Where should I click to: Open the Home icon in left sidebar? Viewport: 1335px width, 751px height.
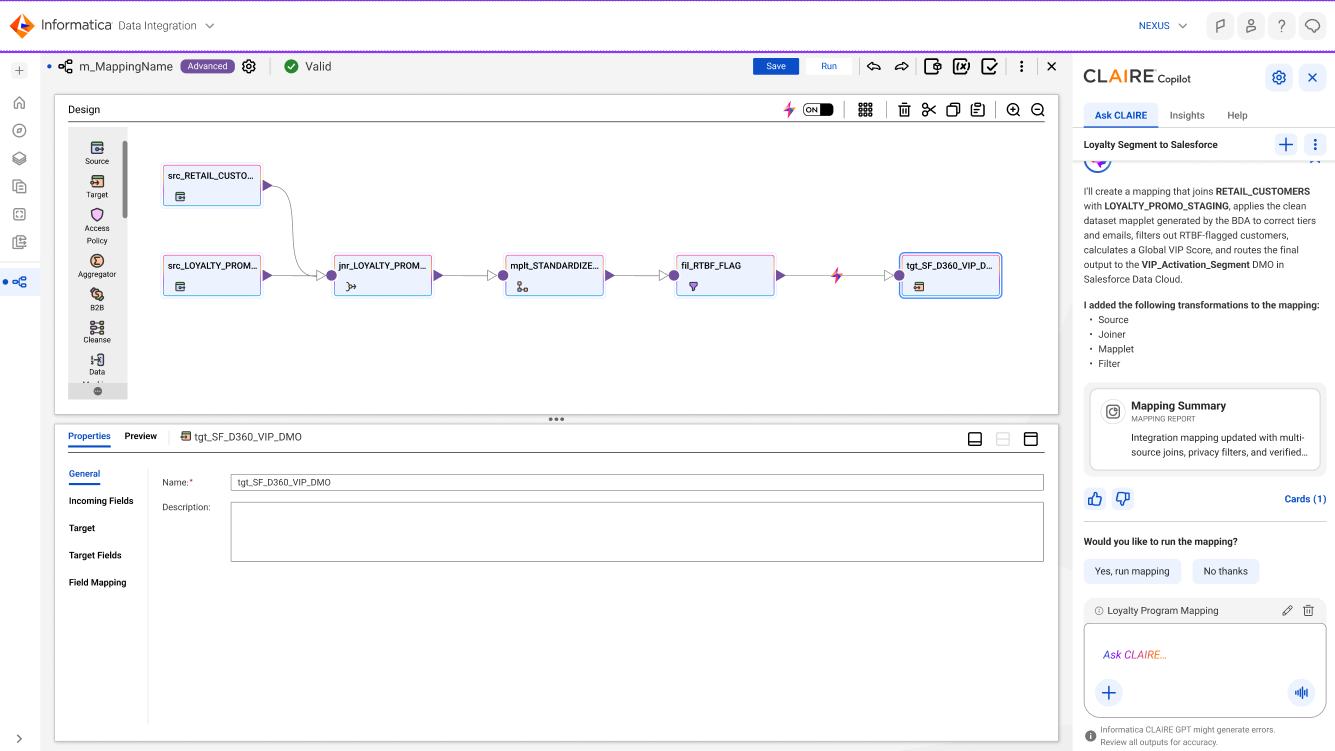(19, 102)
